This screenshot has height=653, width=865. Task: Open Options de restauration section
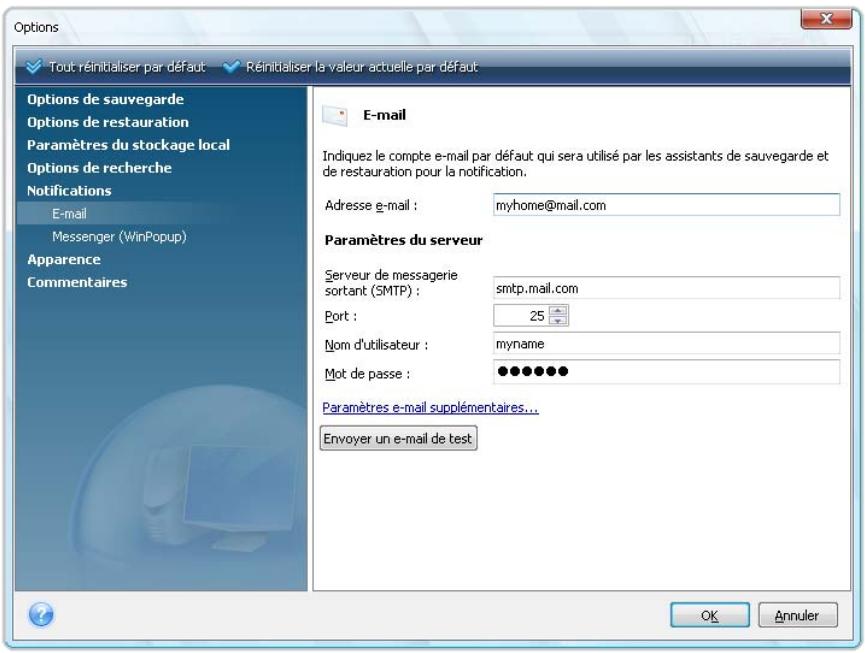(x=108, y=122)
